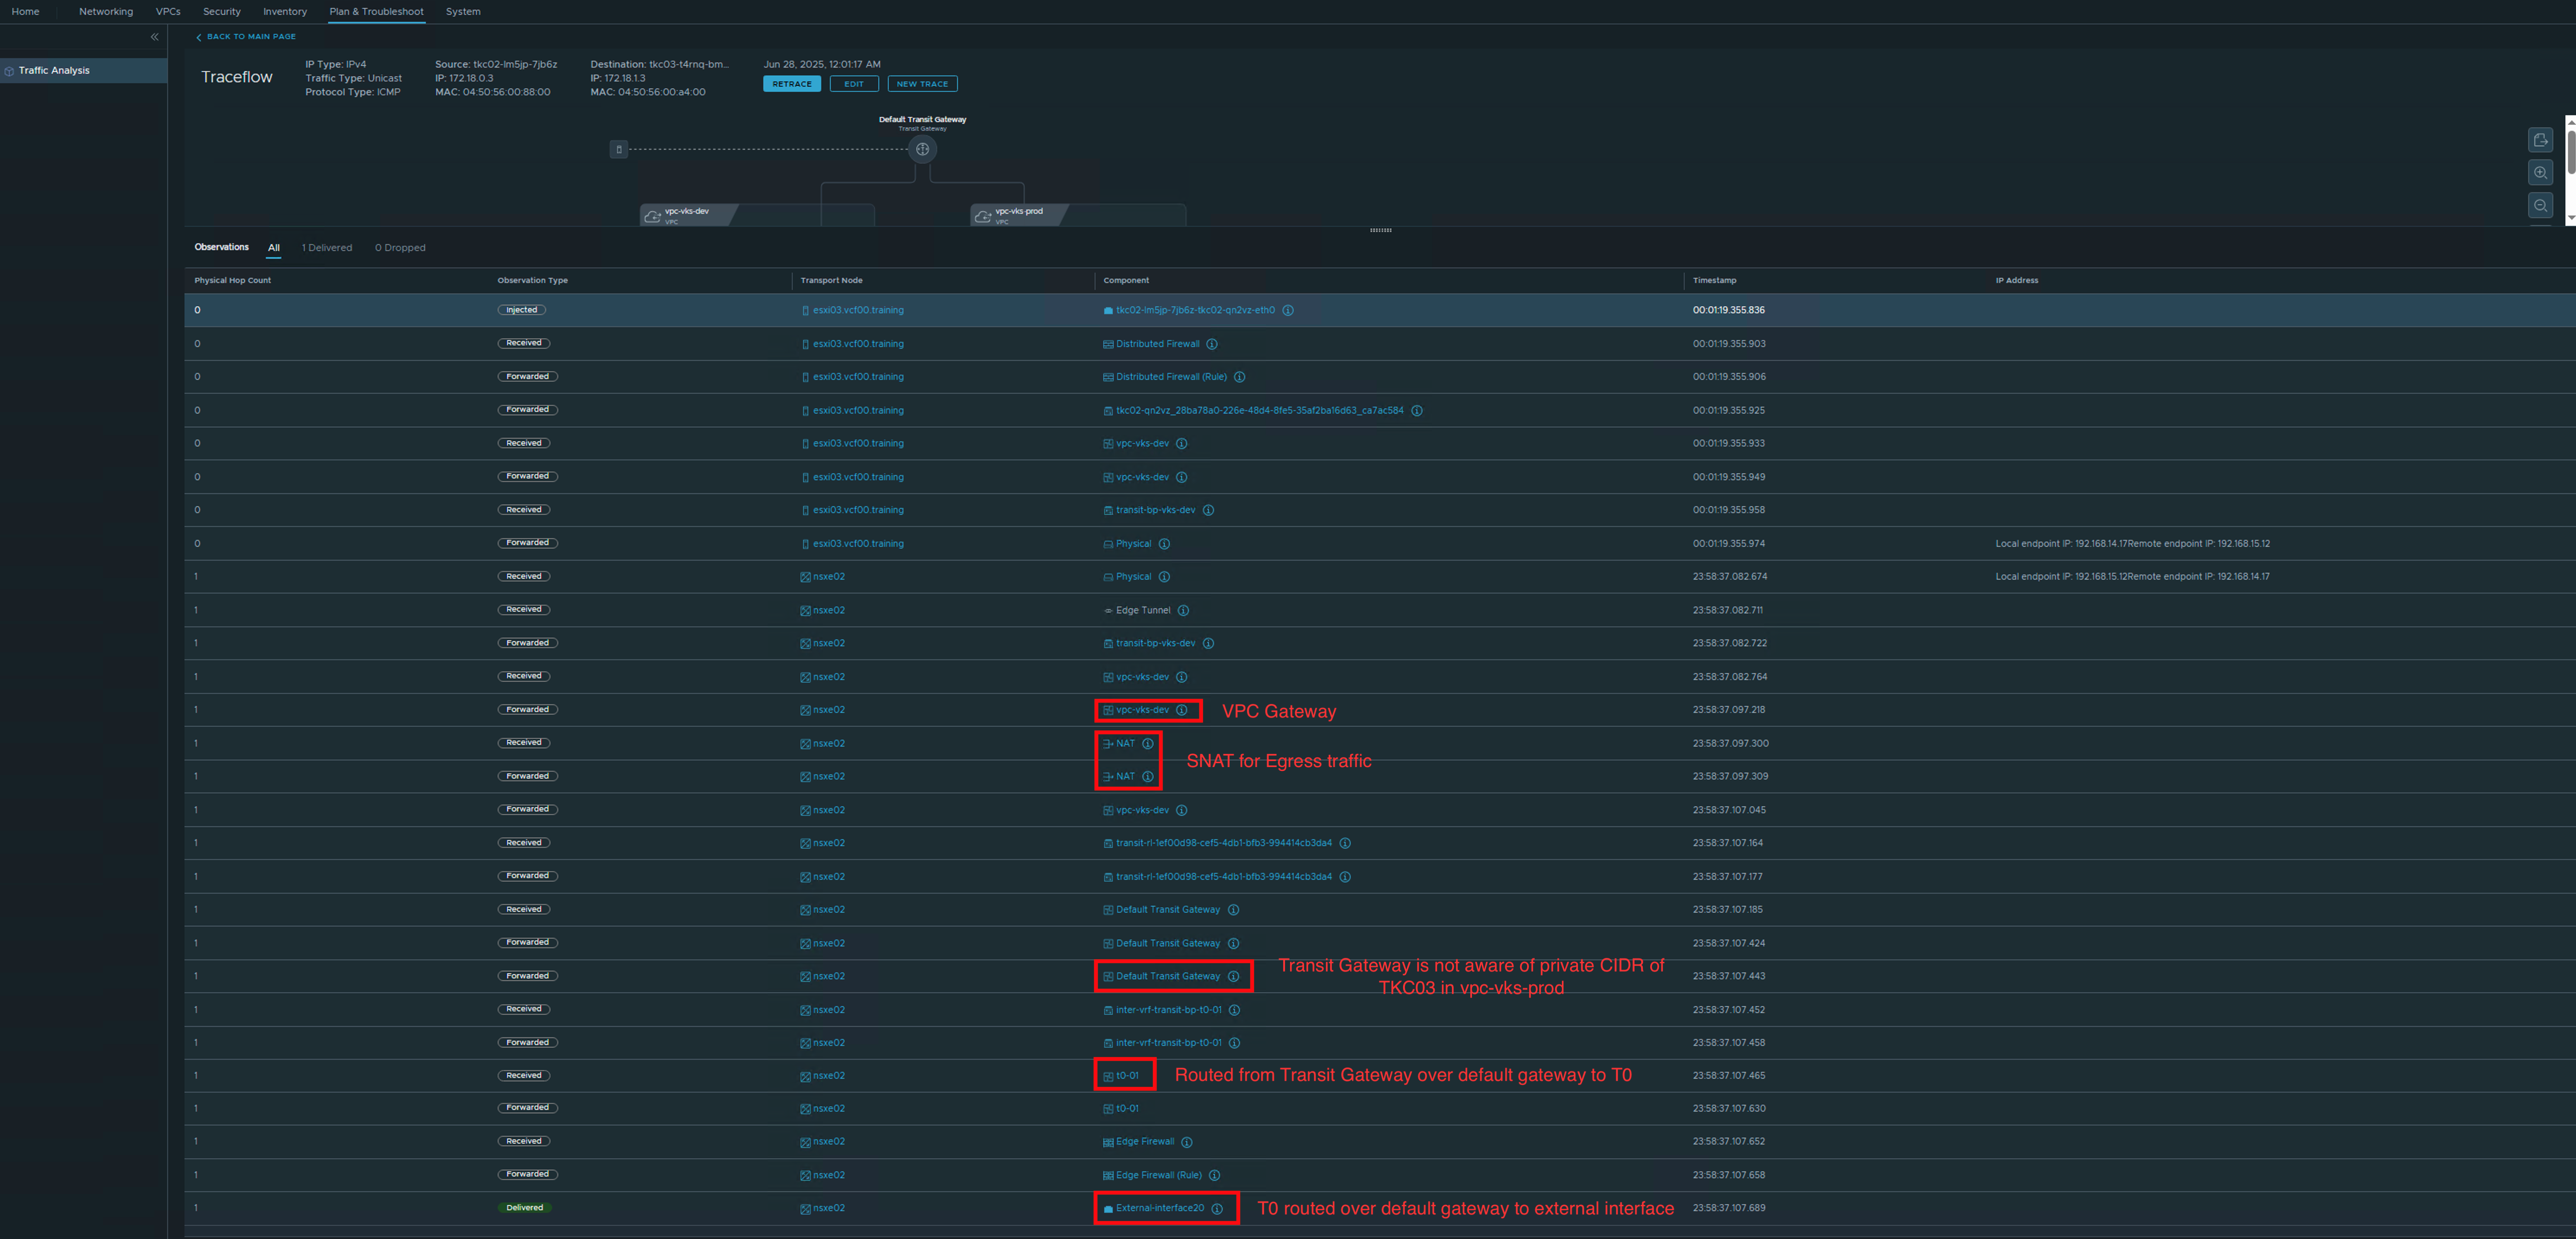
Task: Show info for Physical on esxi03 row
Action: click(1164, 544)
